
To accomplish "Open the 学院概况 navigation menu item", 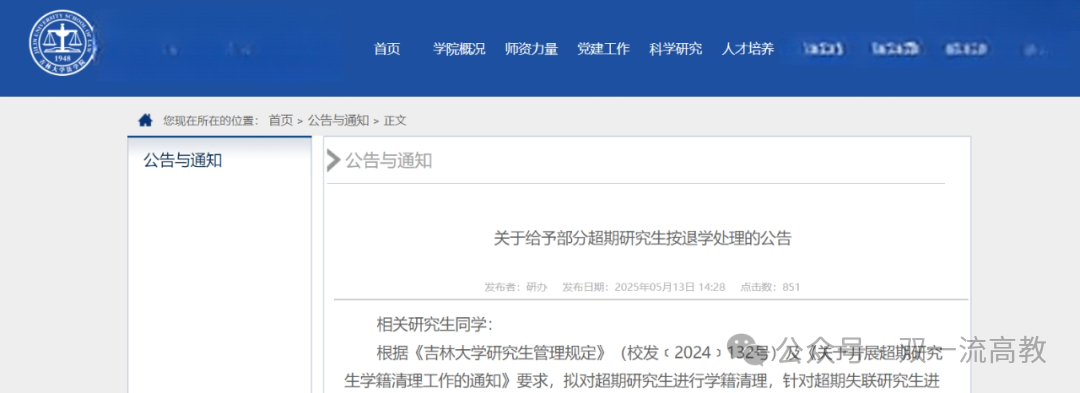I will tap(459, 49).
